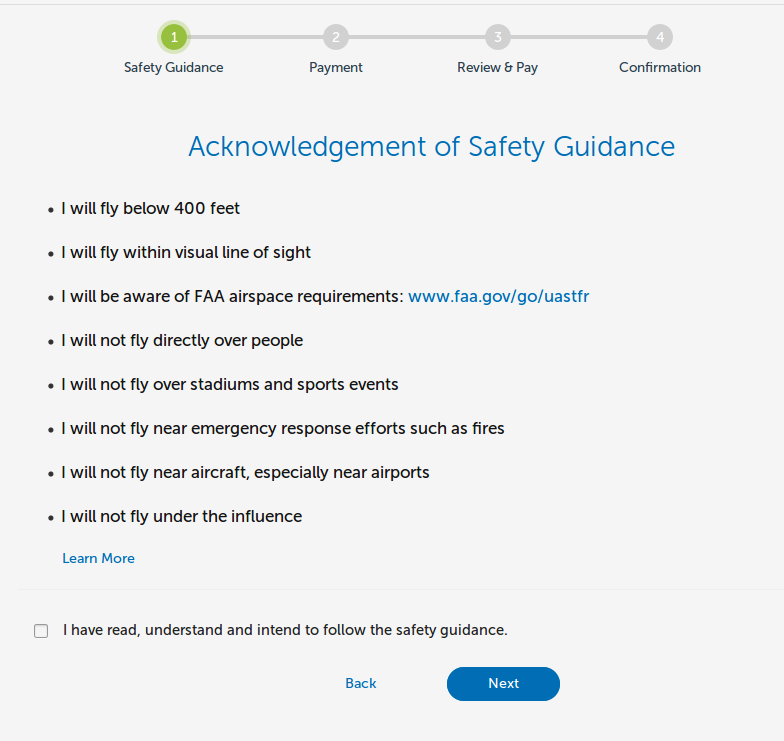Click the 'I will fly below 400 feet' item
784x741 pixels.
click(x=150, y=208)
